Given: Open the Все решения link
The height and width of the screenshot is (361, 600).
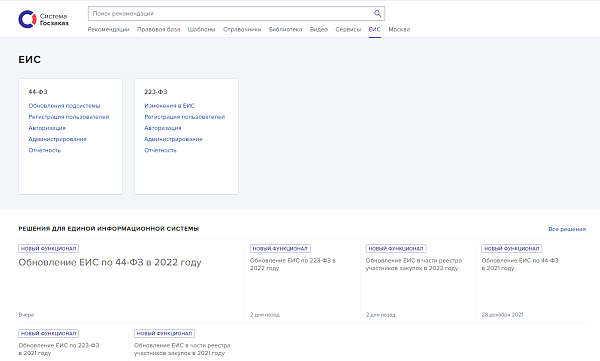Looking at the screenshot, I should [567, 229].
